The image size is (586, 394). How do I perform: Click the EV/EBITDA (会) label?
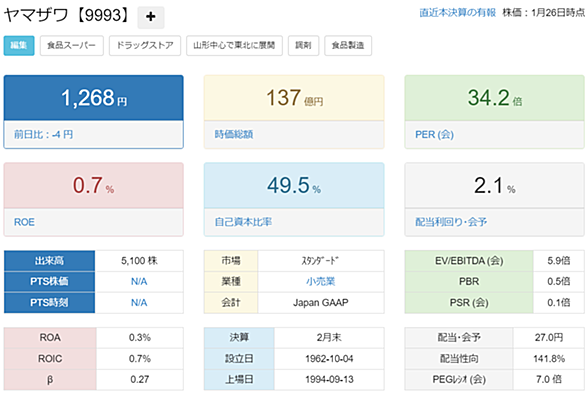coord(469,261)
